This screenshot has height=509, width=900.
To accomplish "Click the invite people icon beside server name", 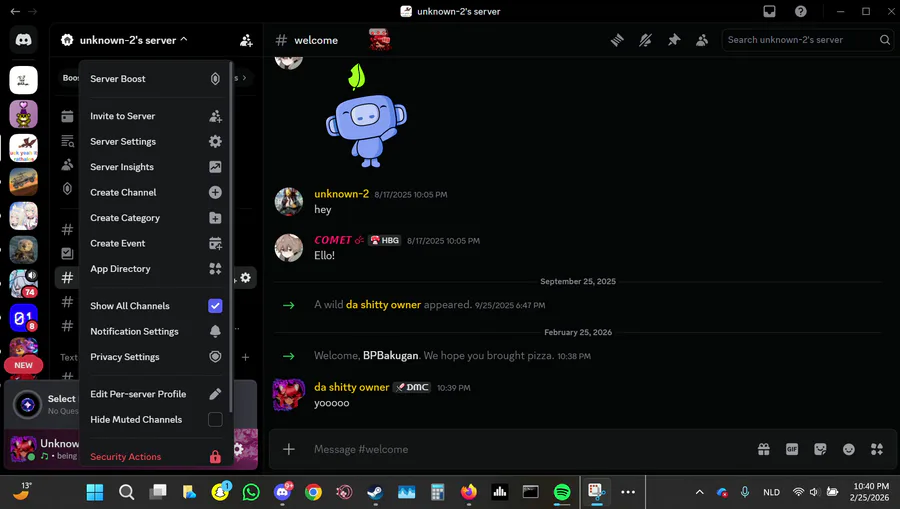I will (246, 40).
